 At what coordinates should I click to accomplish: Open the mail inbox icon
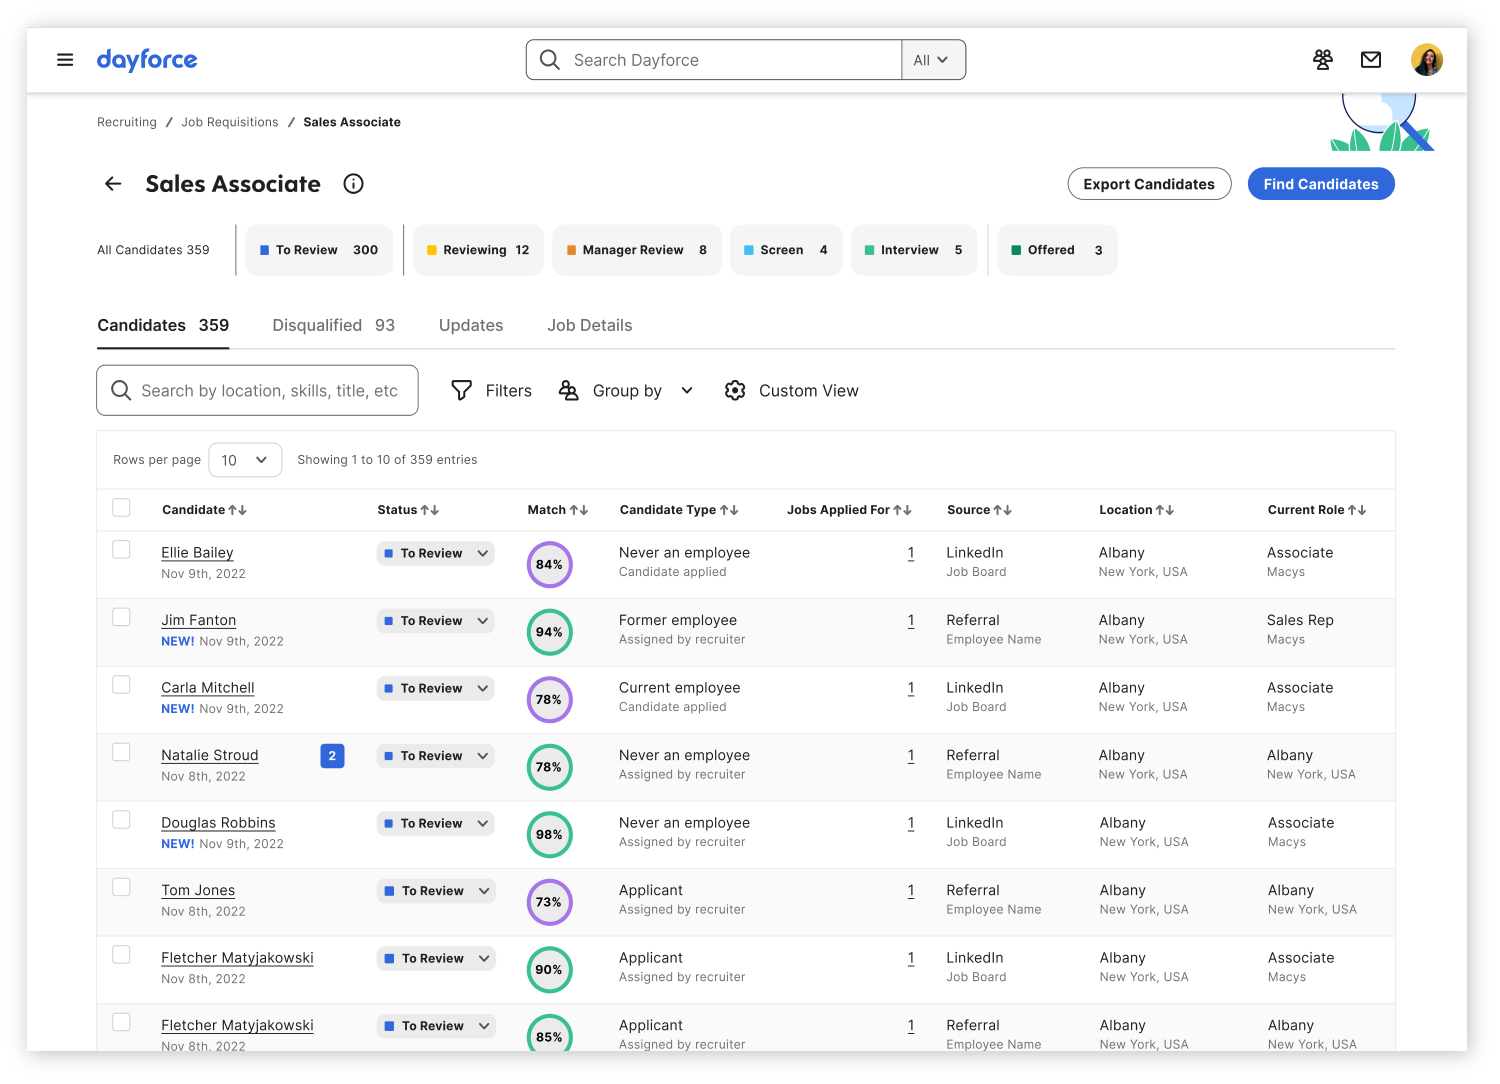1371,60
